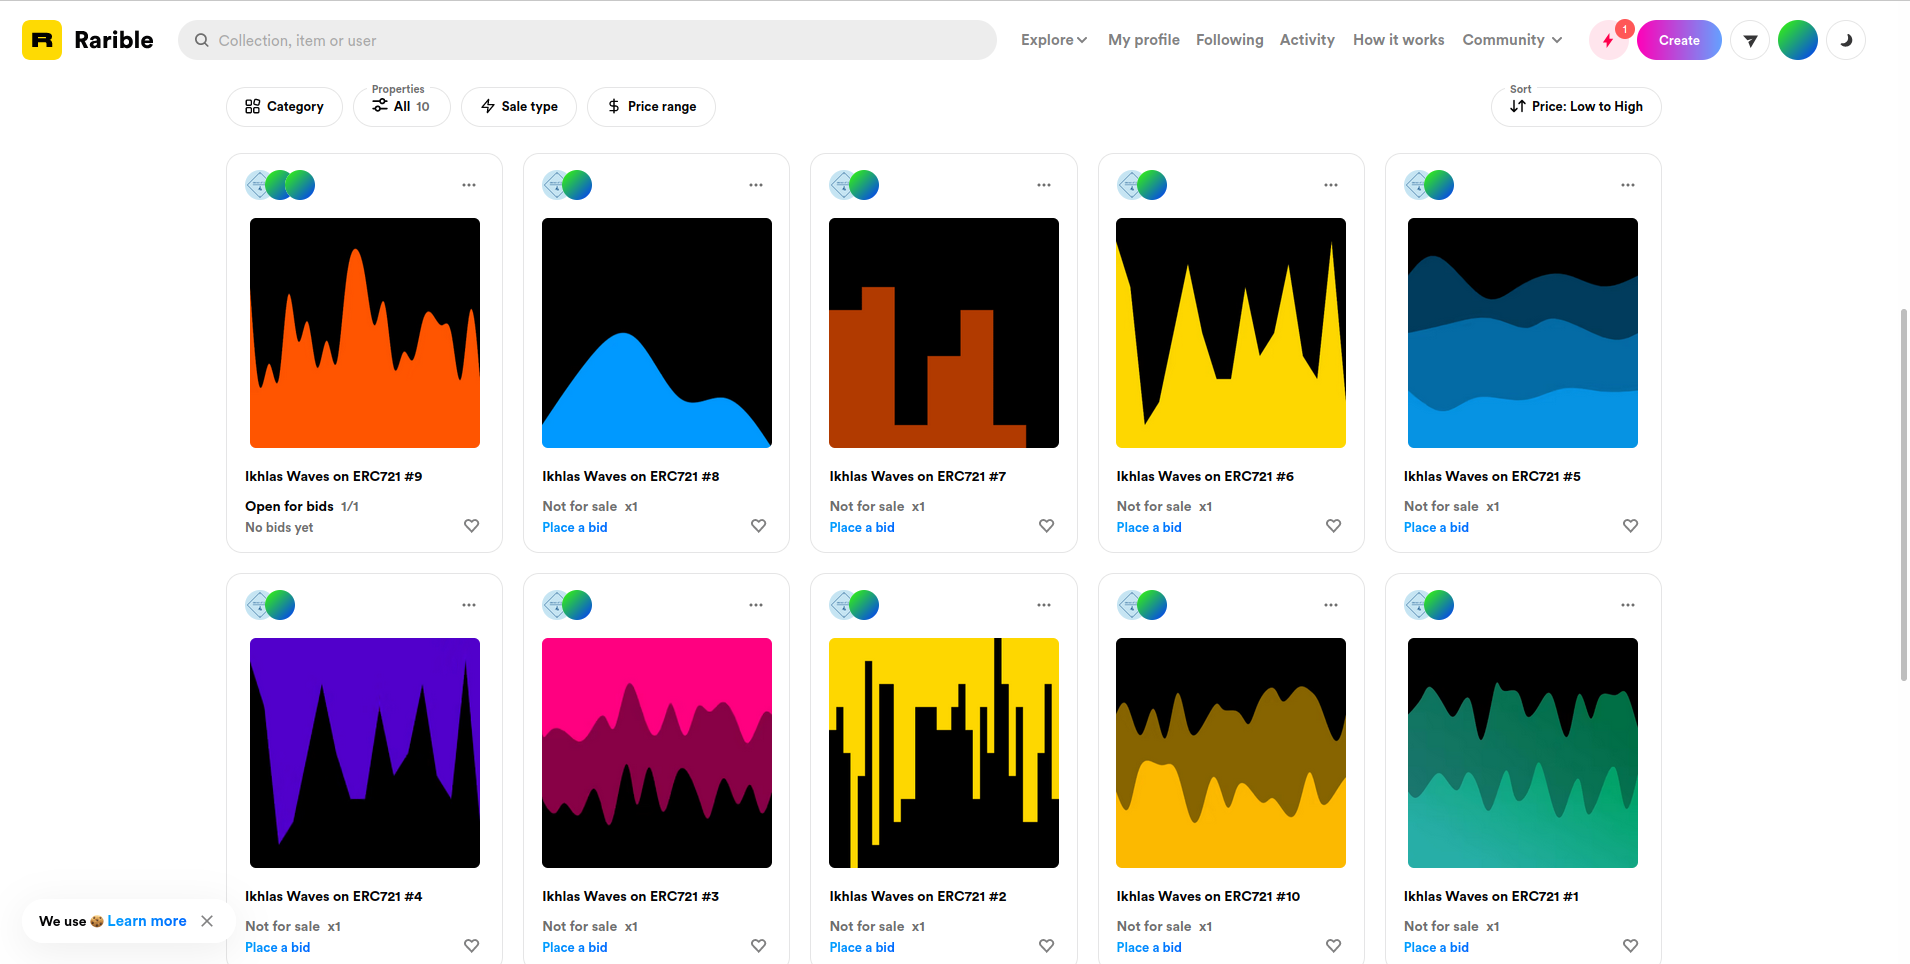Open three-dot menu on Ikhlas Waves #3

pos(756,605)
